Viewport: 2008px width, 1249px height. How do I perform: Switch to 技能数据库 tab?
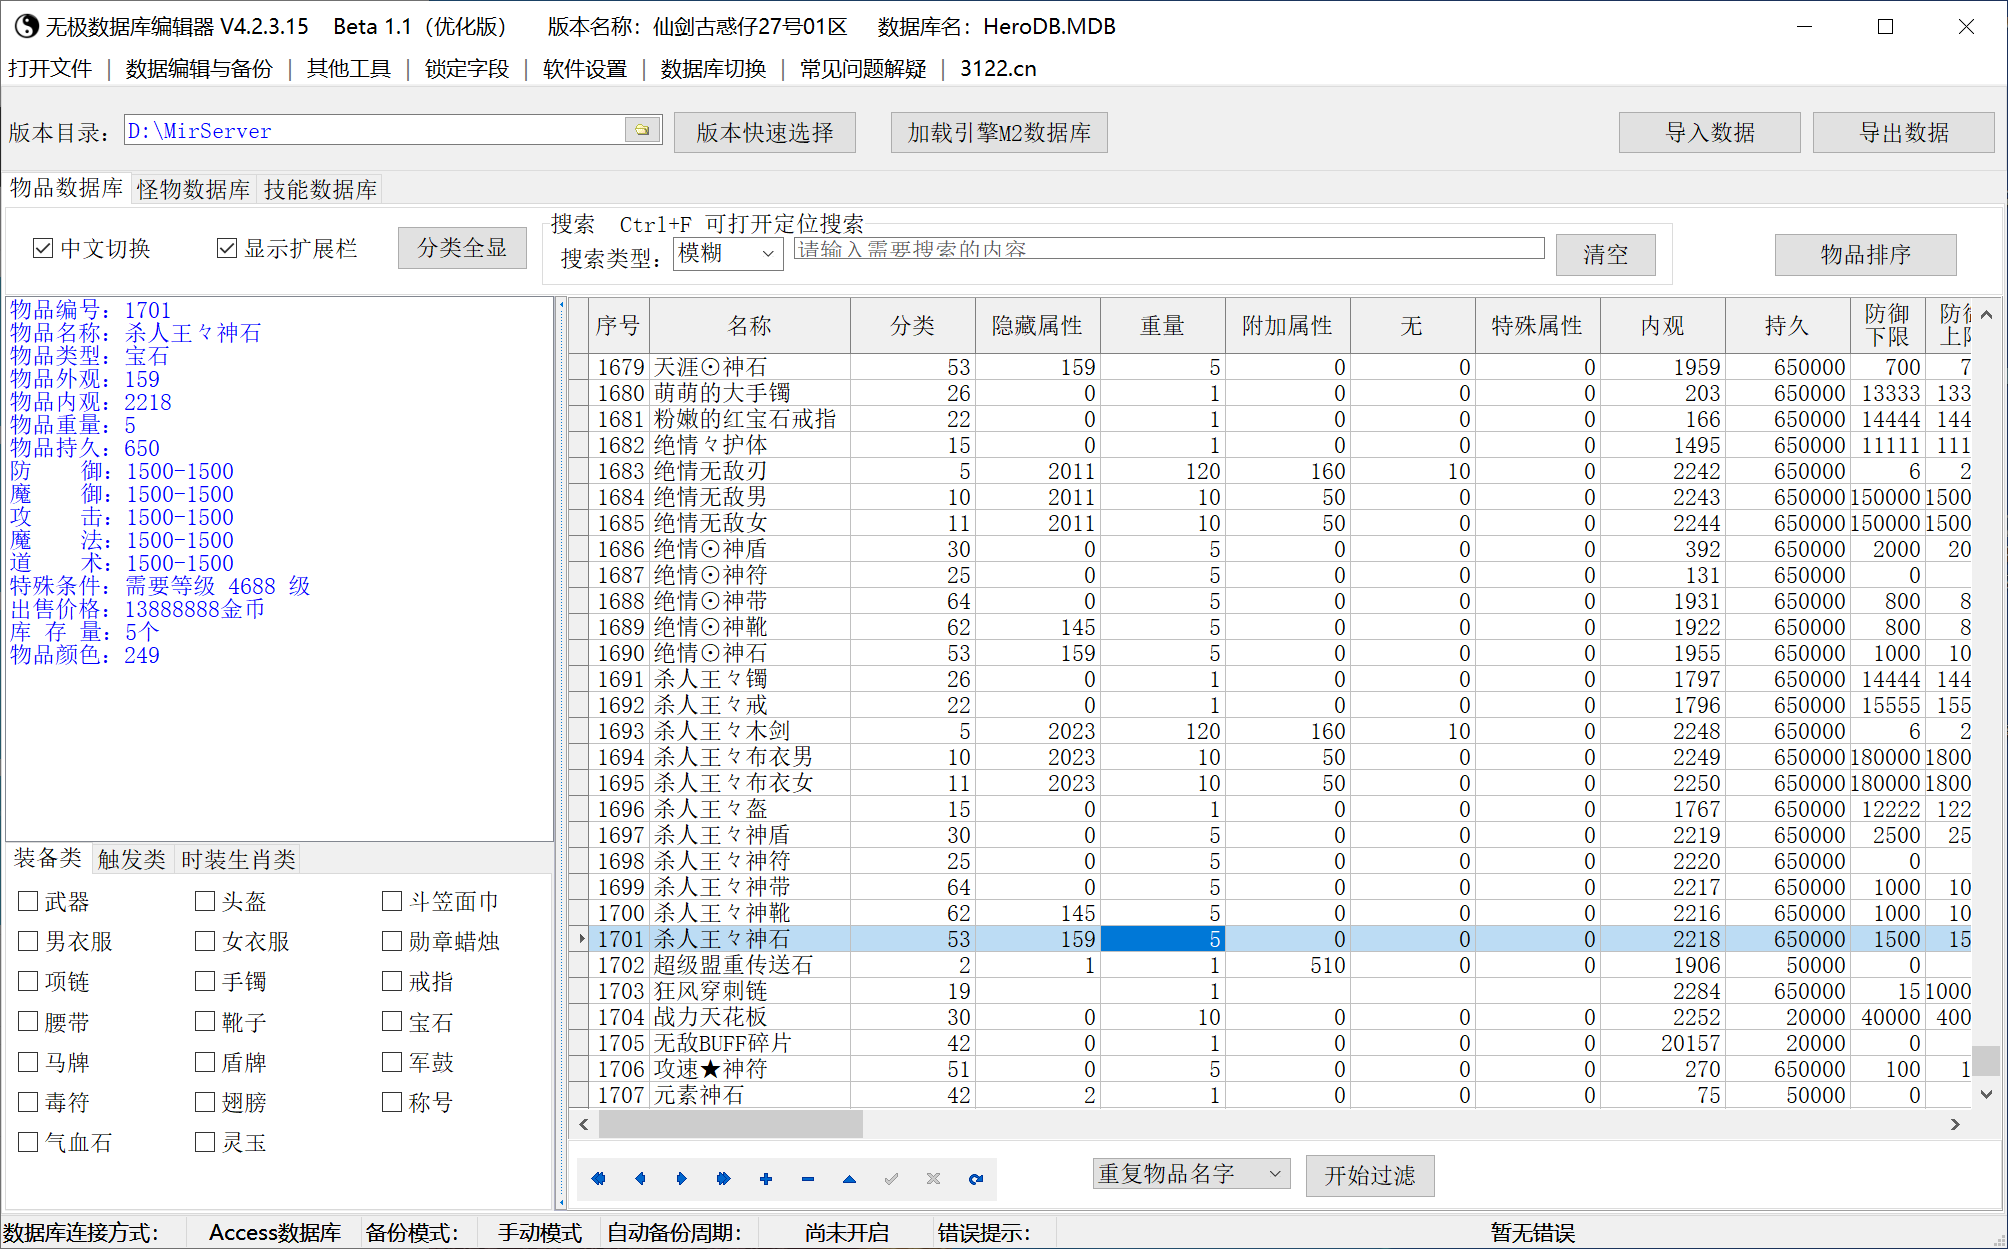pos(320,189)
